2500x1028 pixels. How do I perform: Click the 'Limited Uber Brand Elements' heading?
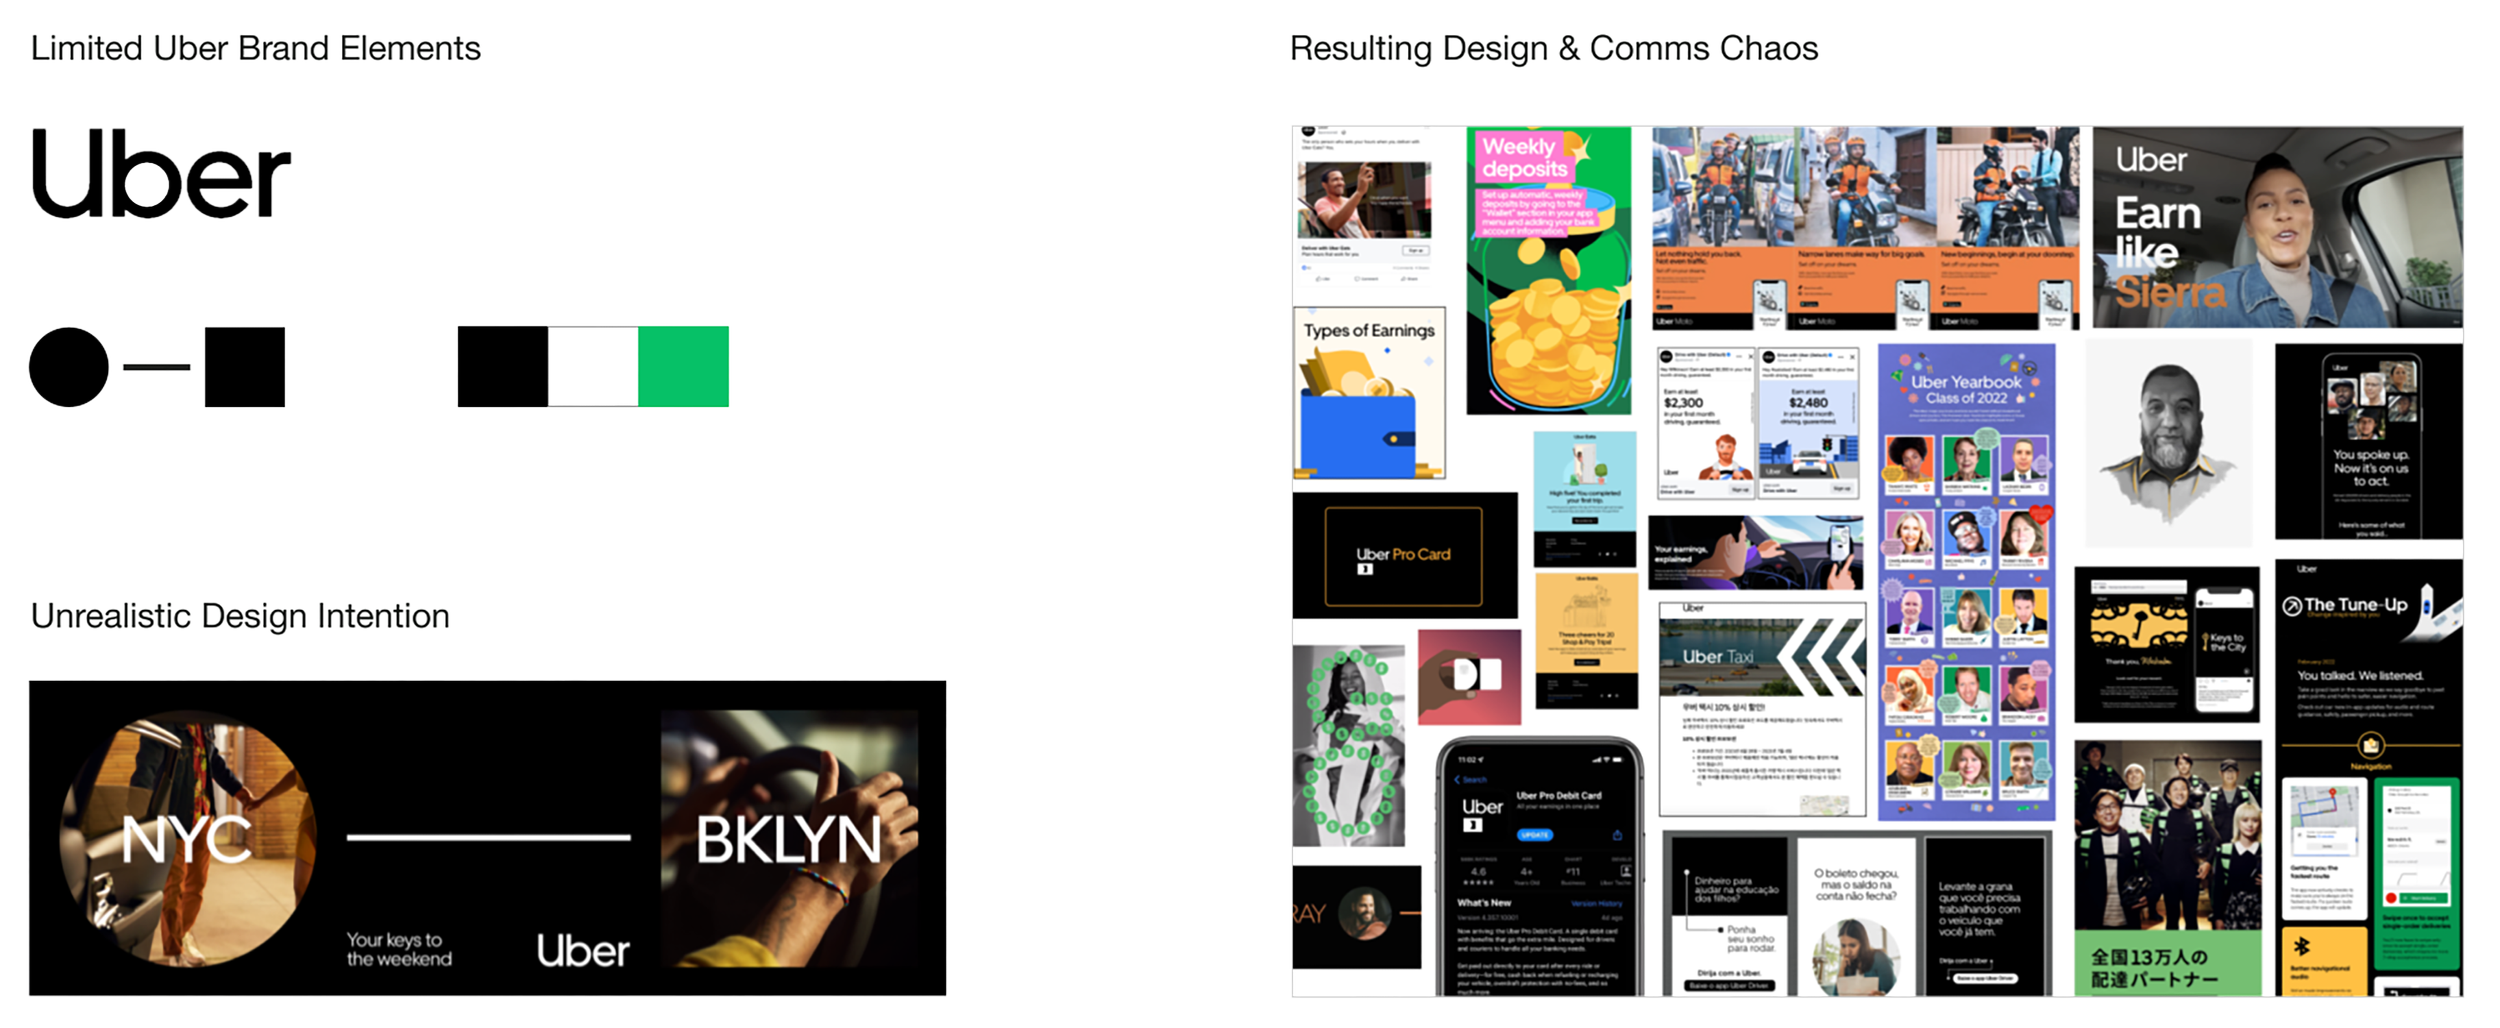(256, 48)
